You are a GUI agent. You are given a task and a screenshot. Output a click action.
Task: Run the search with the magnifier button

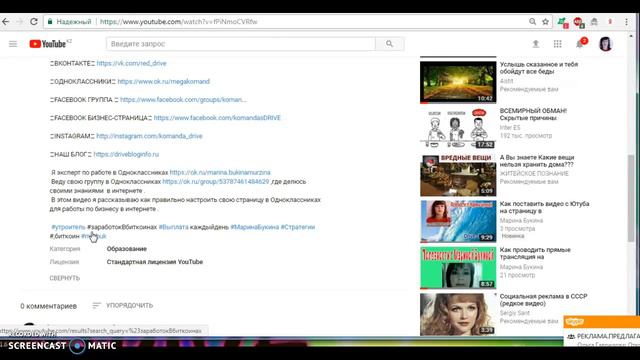pyautogui.click(x=389, y=44)
